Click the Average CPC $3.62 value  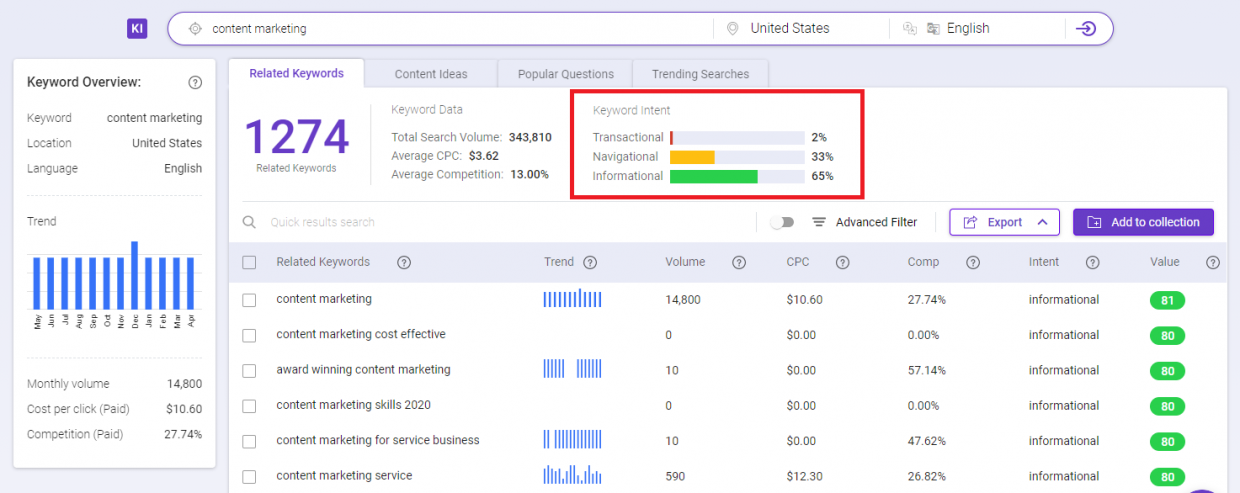484,156
